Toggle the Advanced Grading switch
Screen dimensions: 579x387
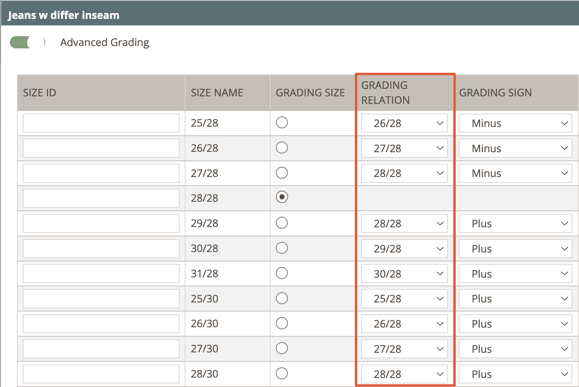point(28,42)
